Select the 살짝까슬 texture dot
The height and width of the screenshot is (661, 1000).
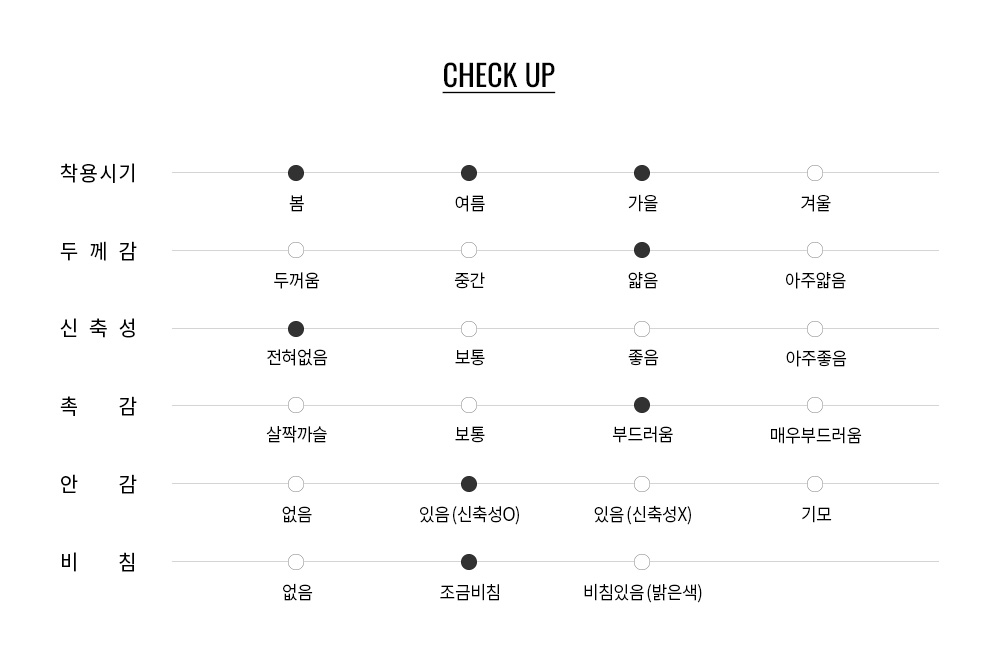point(296,405)
